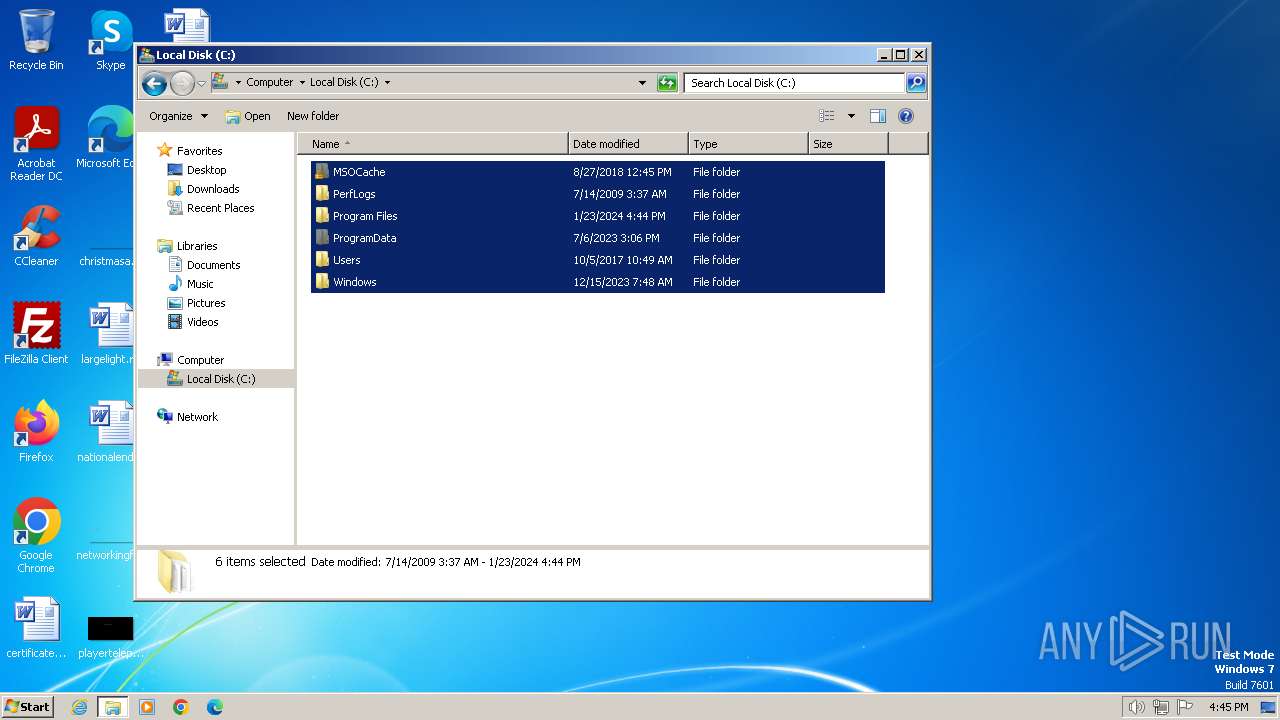1280x720 pixels.
Task: Select the Program Files folder
Action: pyautogui.click(x=598, y=216)
